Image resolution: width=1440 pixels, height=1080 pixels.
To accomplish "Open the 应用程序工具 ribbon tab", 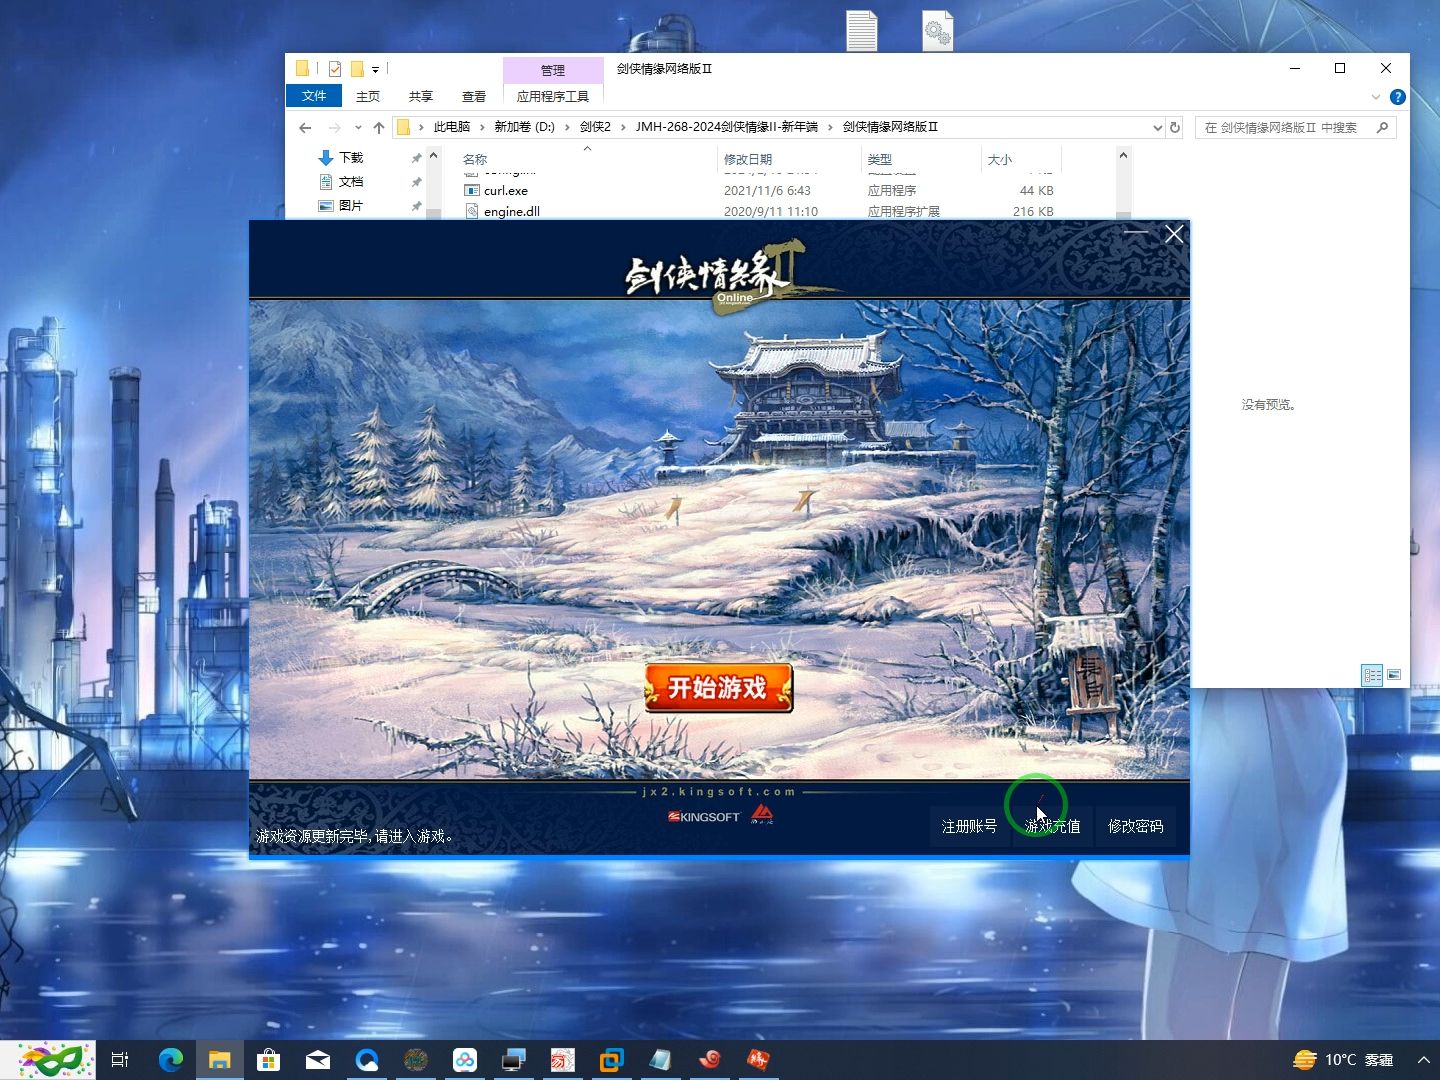I will click(553, 96).
